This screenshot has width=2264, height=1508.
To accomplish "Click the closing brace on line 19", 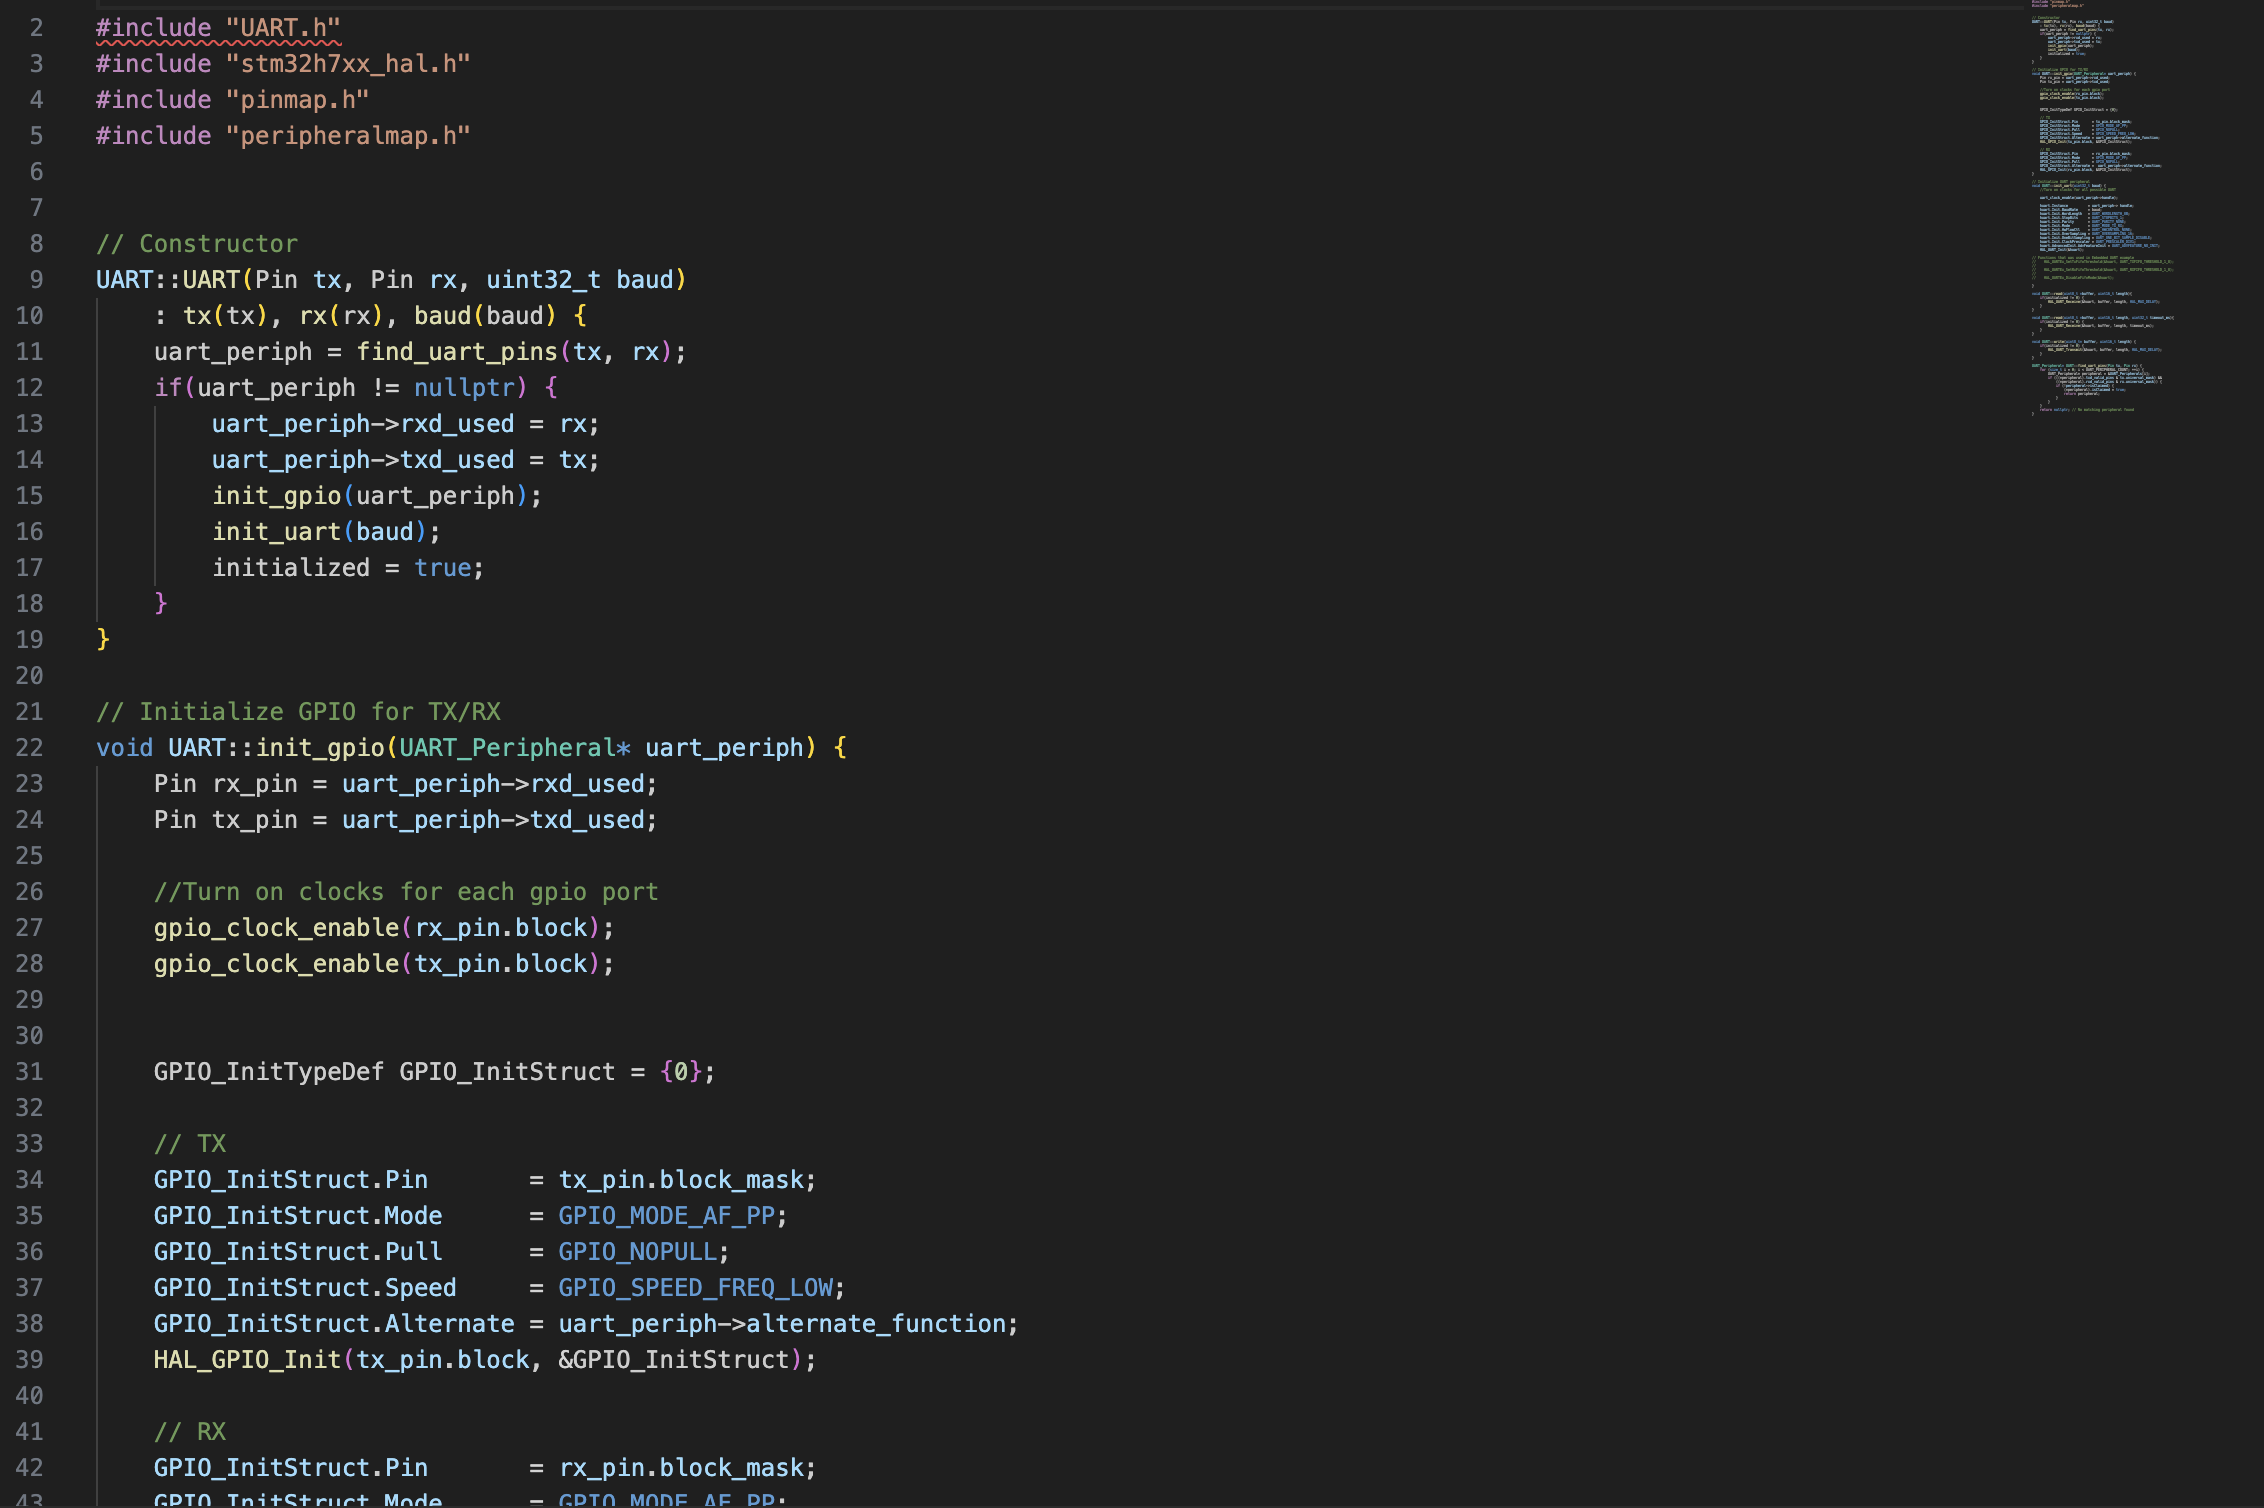I will pos(103,640).
